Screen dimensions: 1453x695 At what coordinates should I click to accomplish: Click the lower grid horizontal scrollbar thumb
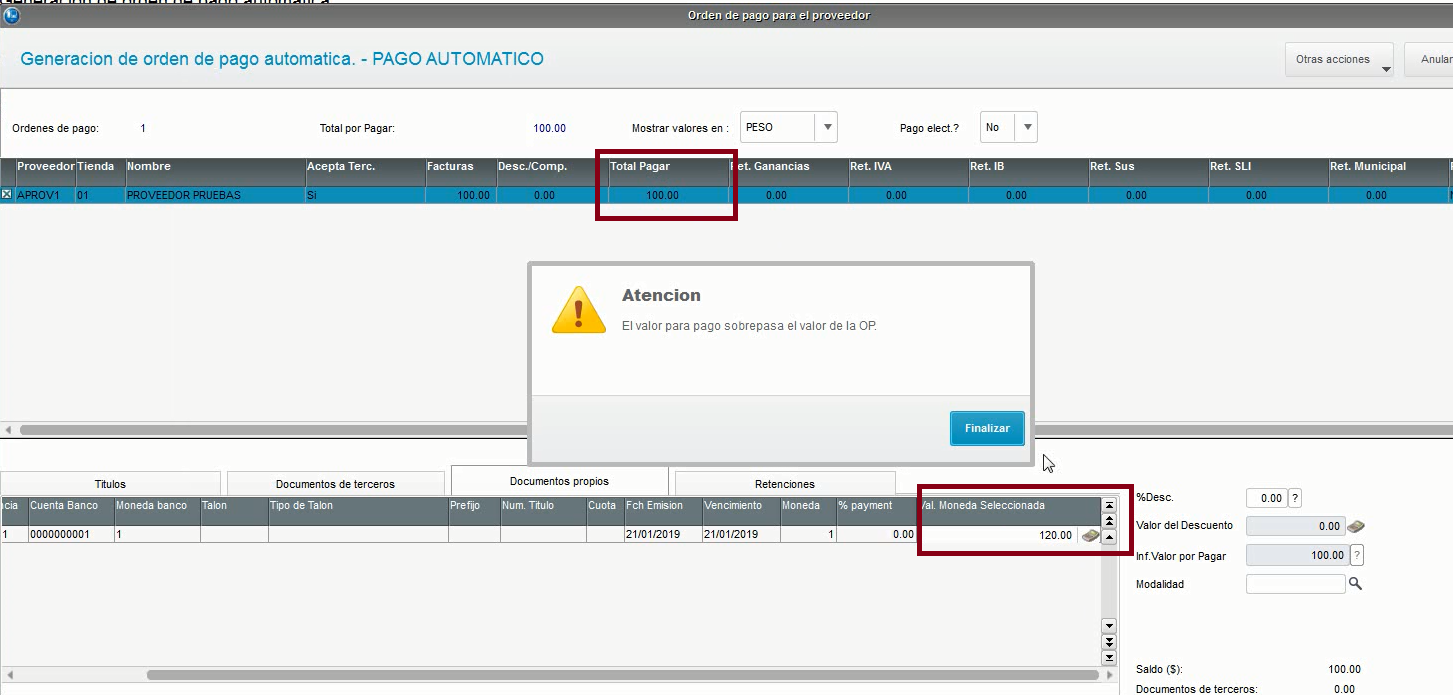[624, 675]
